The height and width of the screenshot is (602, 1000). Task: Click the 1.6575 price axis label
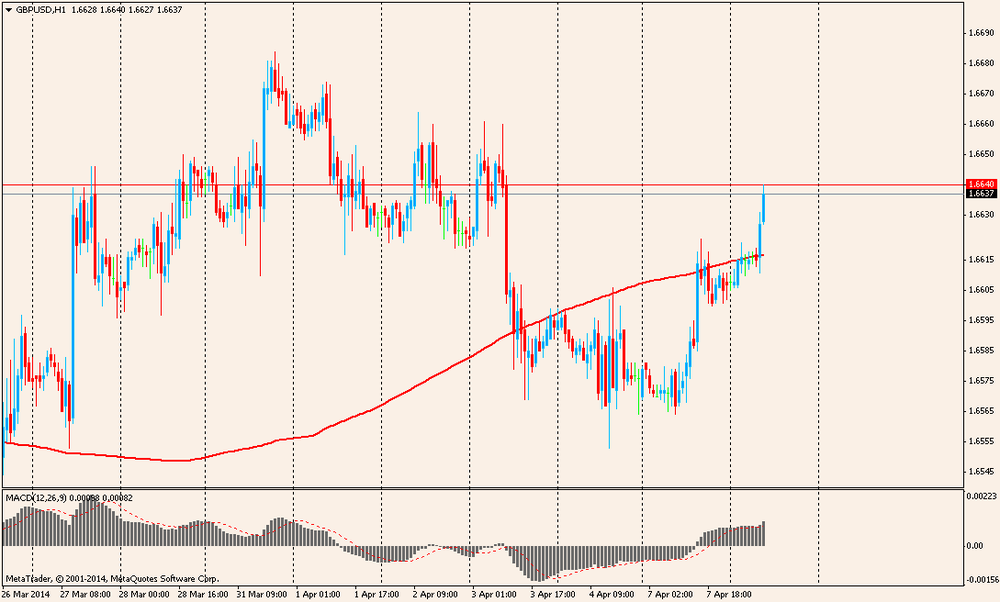(x=981, y=381)
